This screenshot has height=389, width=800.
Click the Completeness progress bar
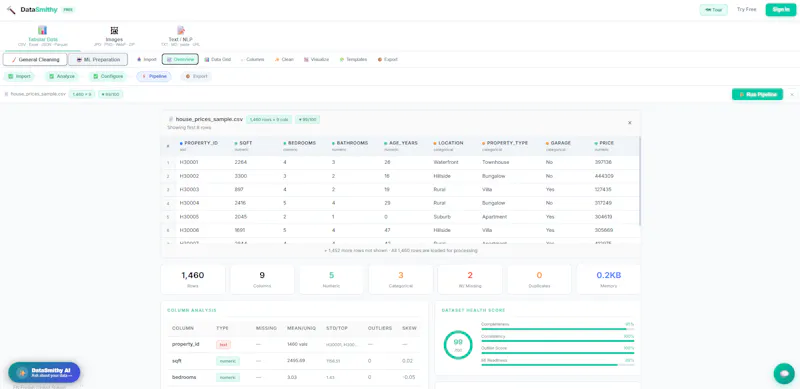click(x=558, y=329)
